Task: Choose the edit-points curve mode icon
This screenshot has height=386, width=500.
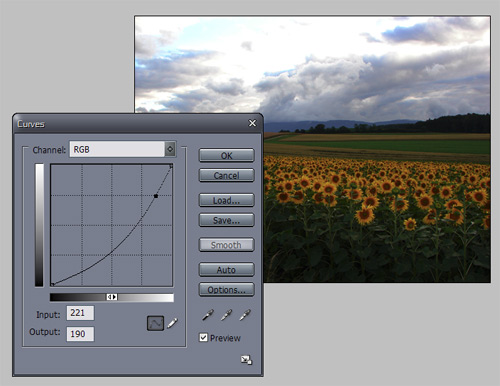Action: [x=155, y=323]
